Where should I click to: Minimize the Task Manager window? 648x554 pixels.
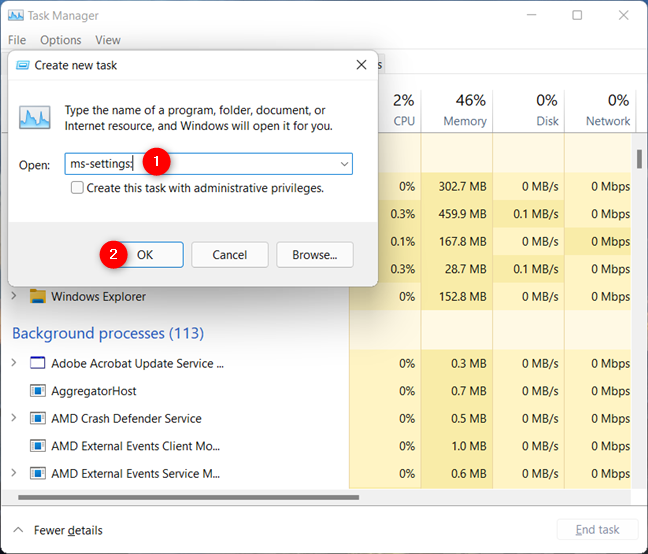pyautogui.click(x=531, y=15)
